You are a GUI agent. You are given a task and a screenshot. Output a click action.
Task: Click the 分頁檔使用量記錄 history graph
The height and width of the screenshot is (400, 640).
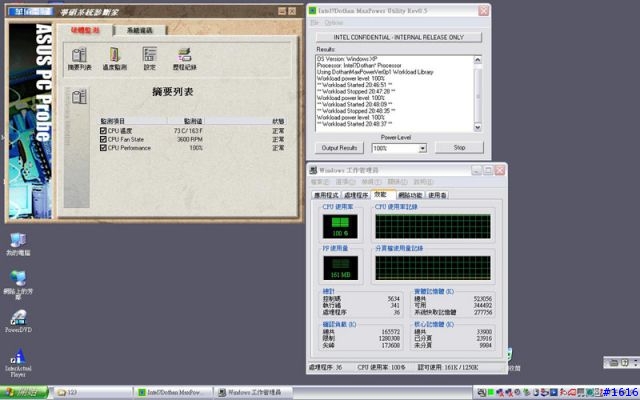pyautogui.click(x=433, y=268)
